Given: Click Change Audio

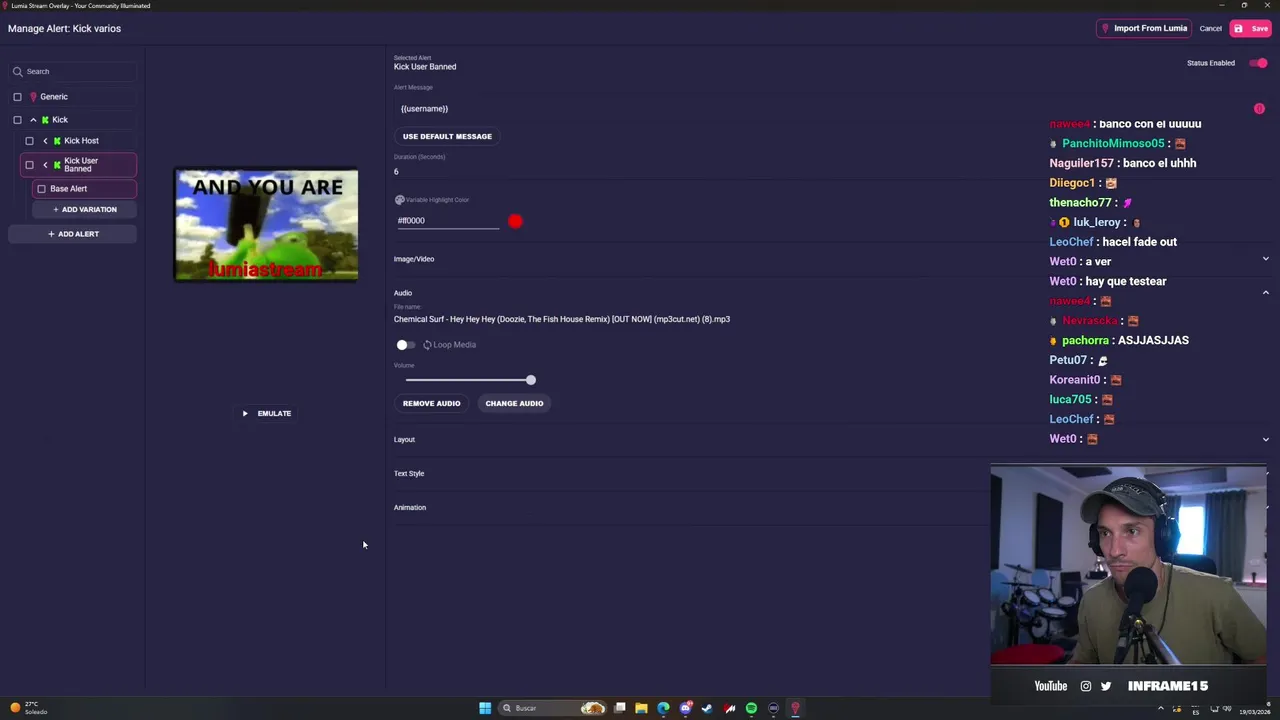Looking at the screenshot, I should tap(514, 404).
